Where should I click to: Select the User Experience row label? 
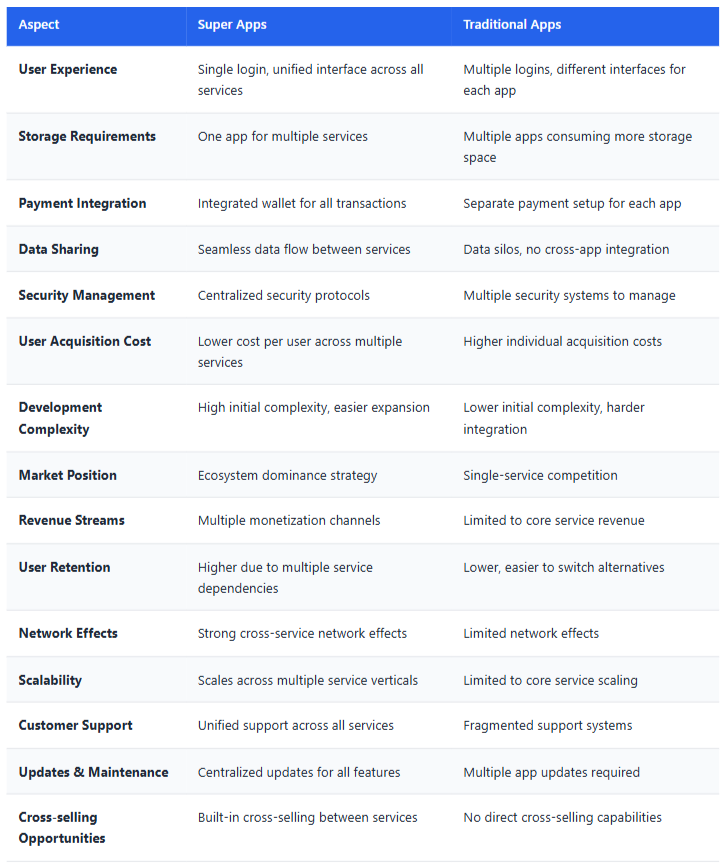[68, 69]
